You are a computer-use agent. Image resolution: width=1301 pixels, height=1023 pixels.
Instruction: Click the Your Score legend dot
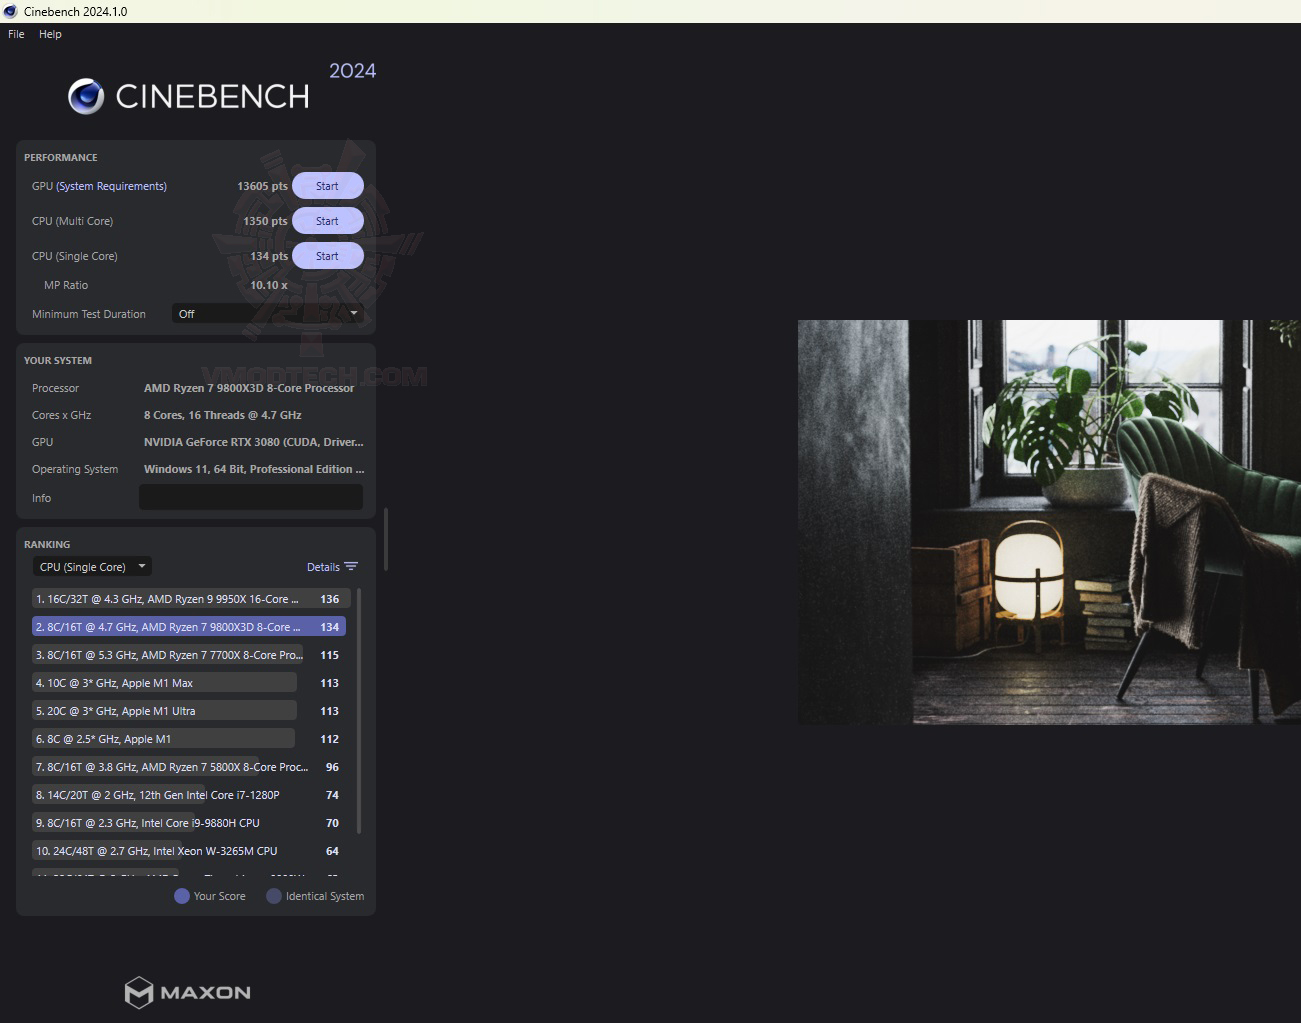(182, 896)
